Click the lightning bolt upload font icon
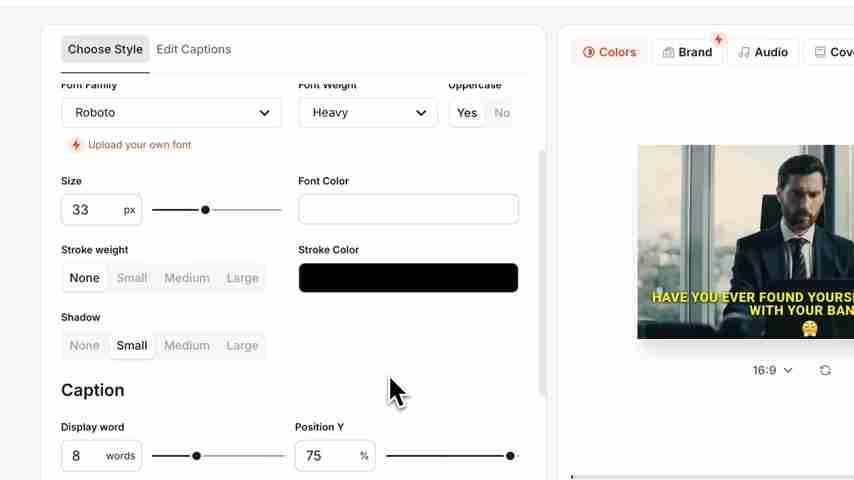Screen dimensions: 854x480 pos(76,145)
